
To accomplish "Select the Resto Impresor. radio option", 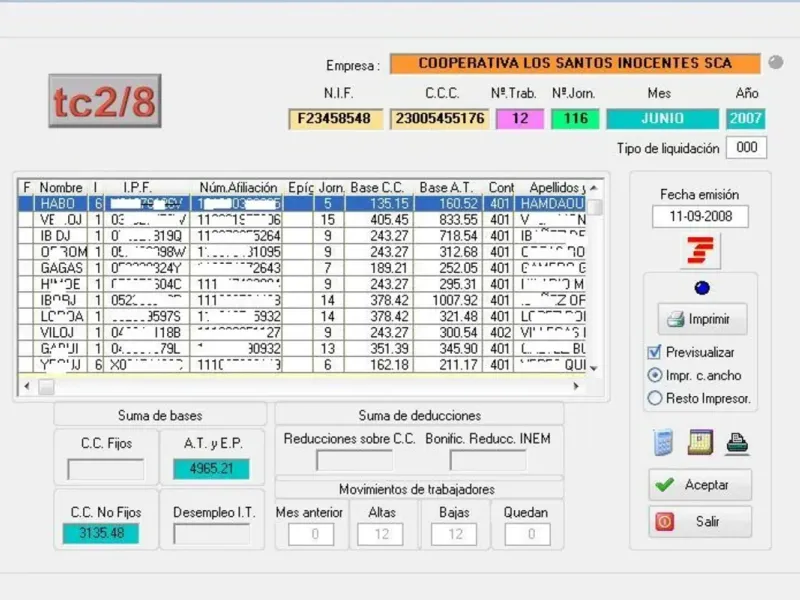I will click(x=655, y=398).
